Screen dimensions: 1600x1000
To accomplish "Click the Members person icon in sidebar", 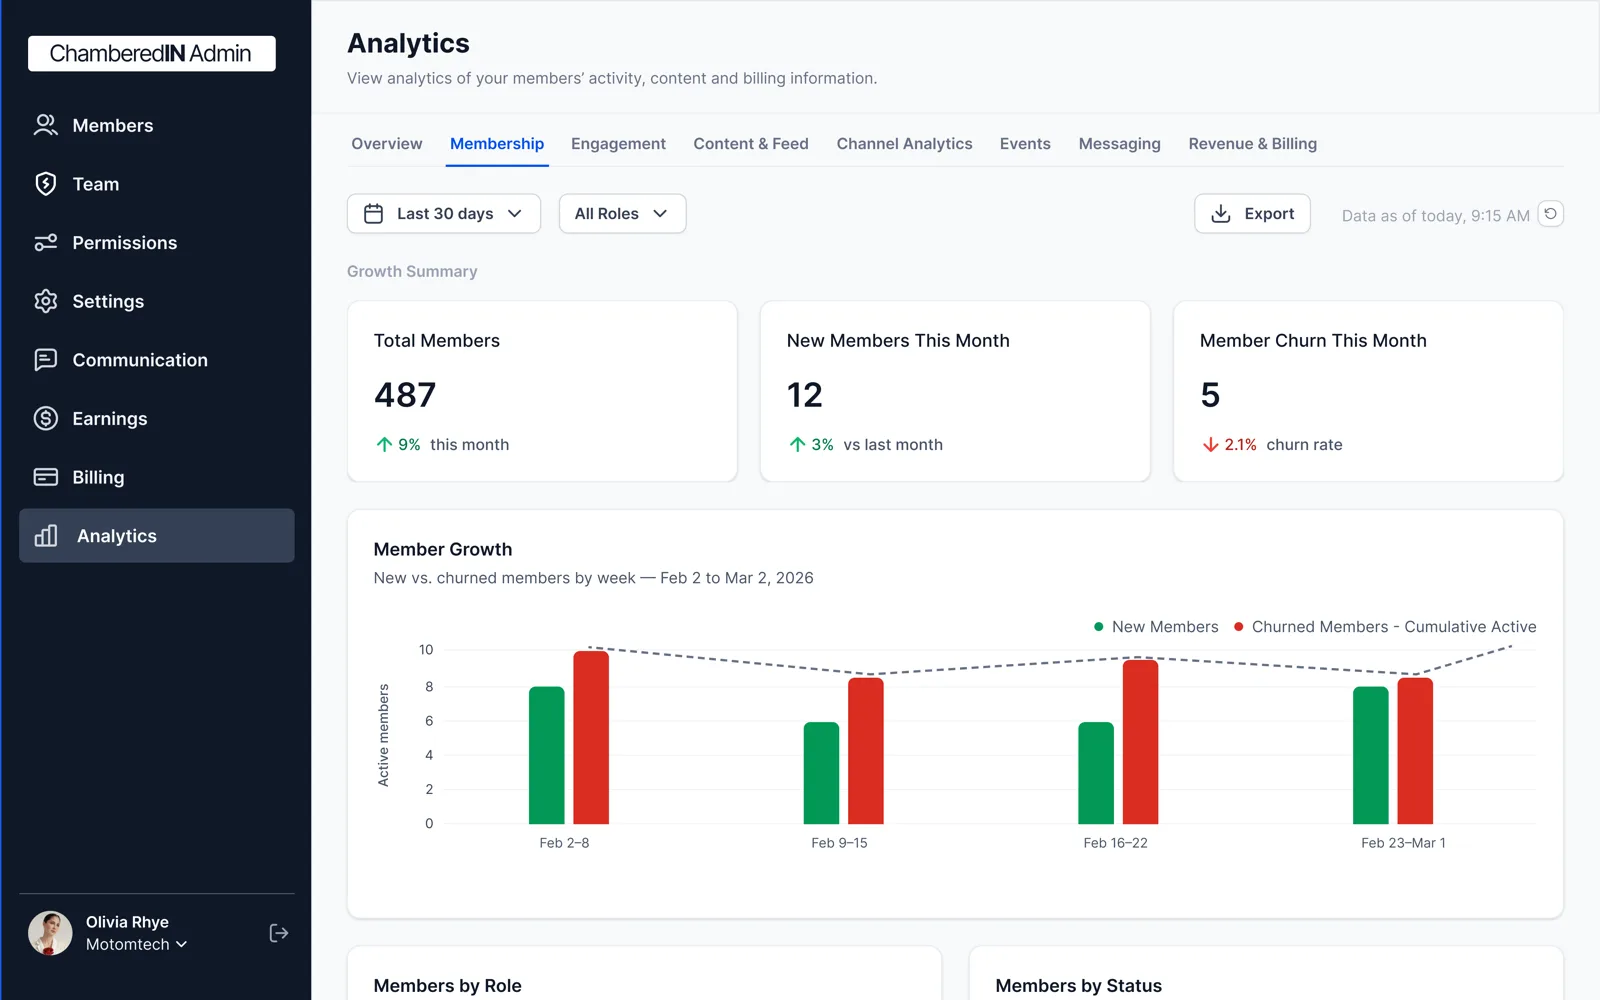I will click(46, 125).
